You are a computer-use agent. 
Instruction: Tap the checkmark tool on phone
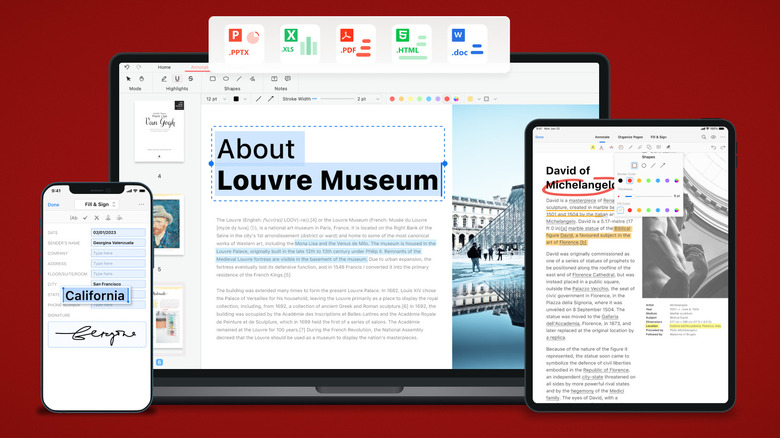click(85, 218)
